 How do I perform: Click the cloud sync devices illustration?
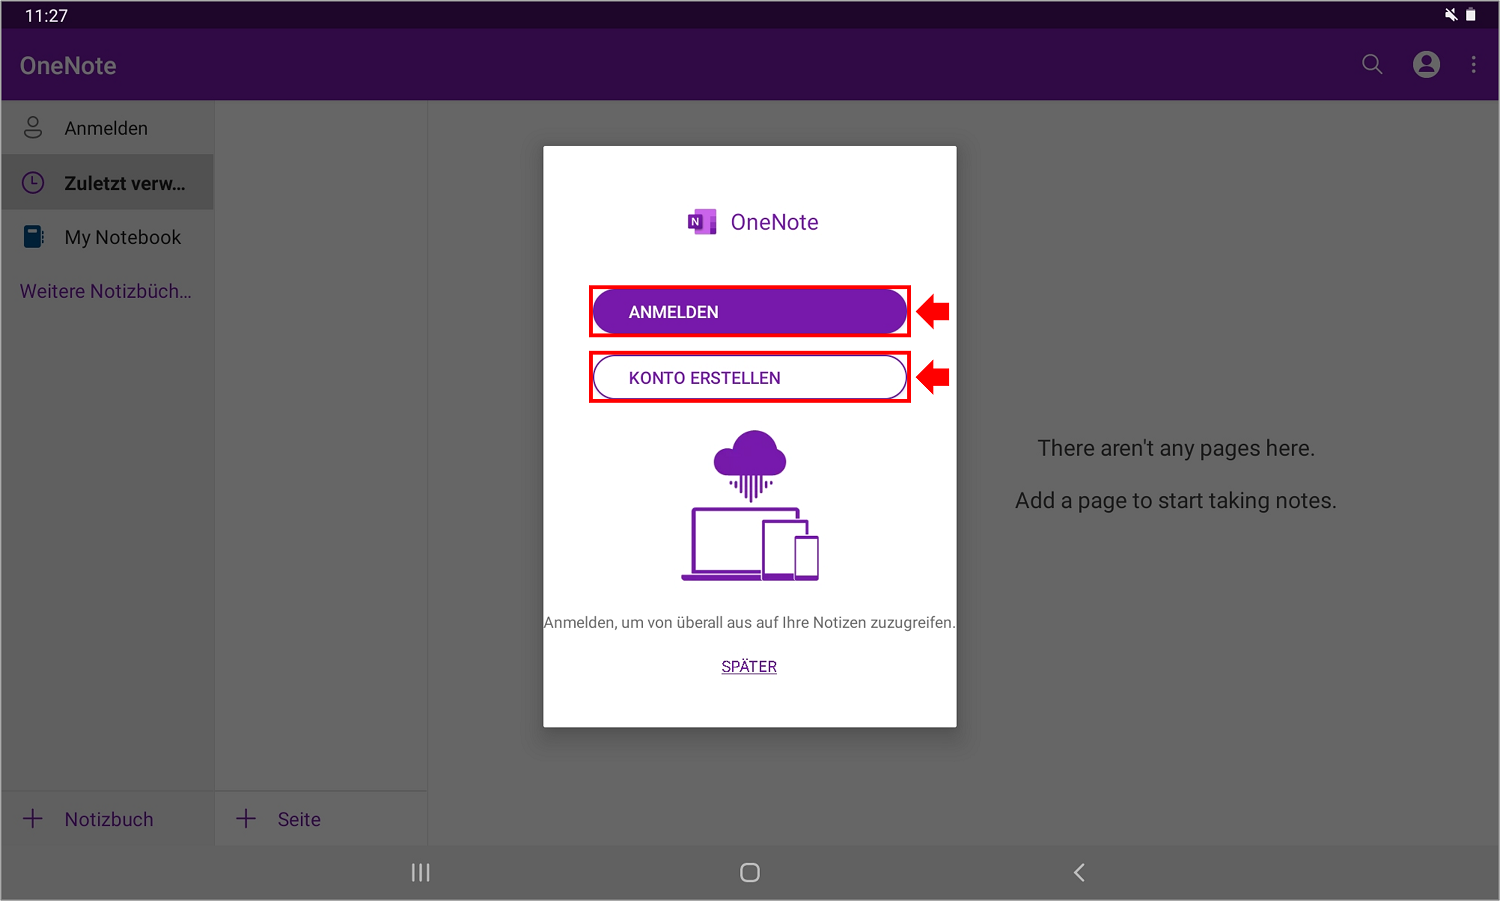click(750, 505)
